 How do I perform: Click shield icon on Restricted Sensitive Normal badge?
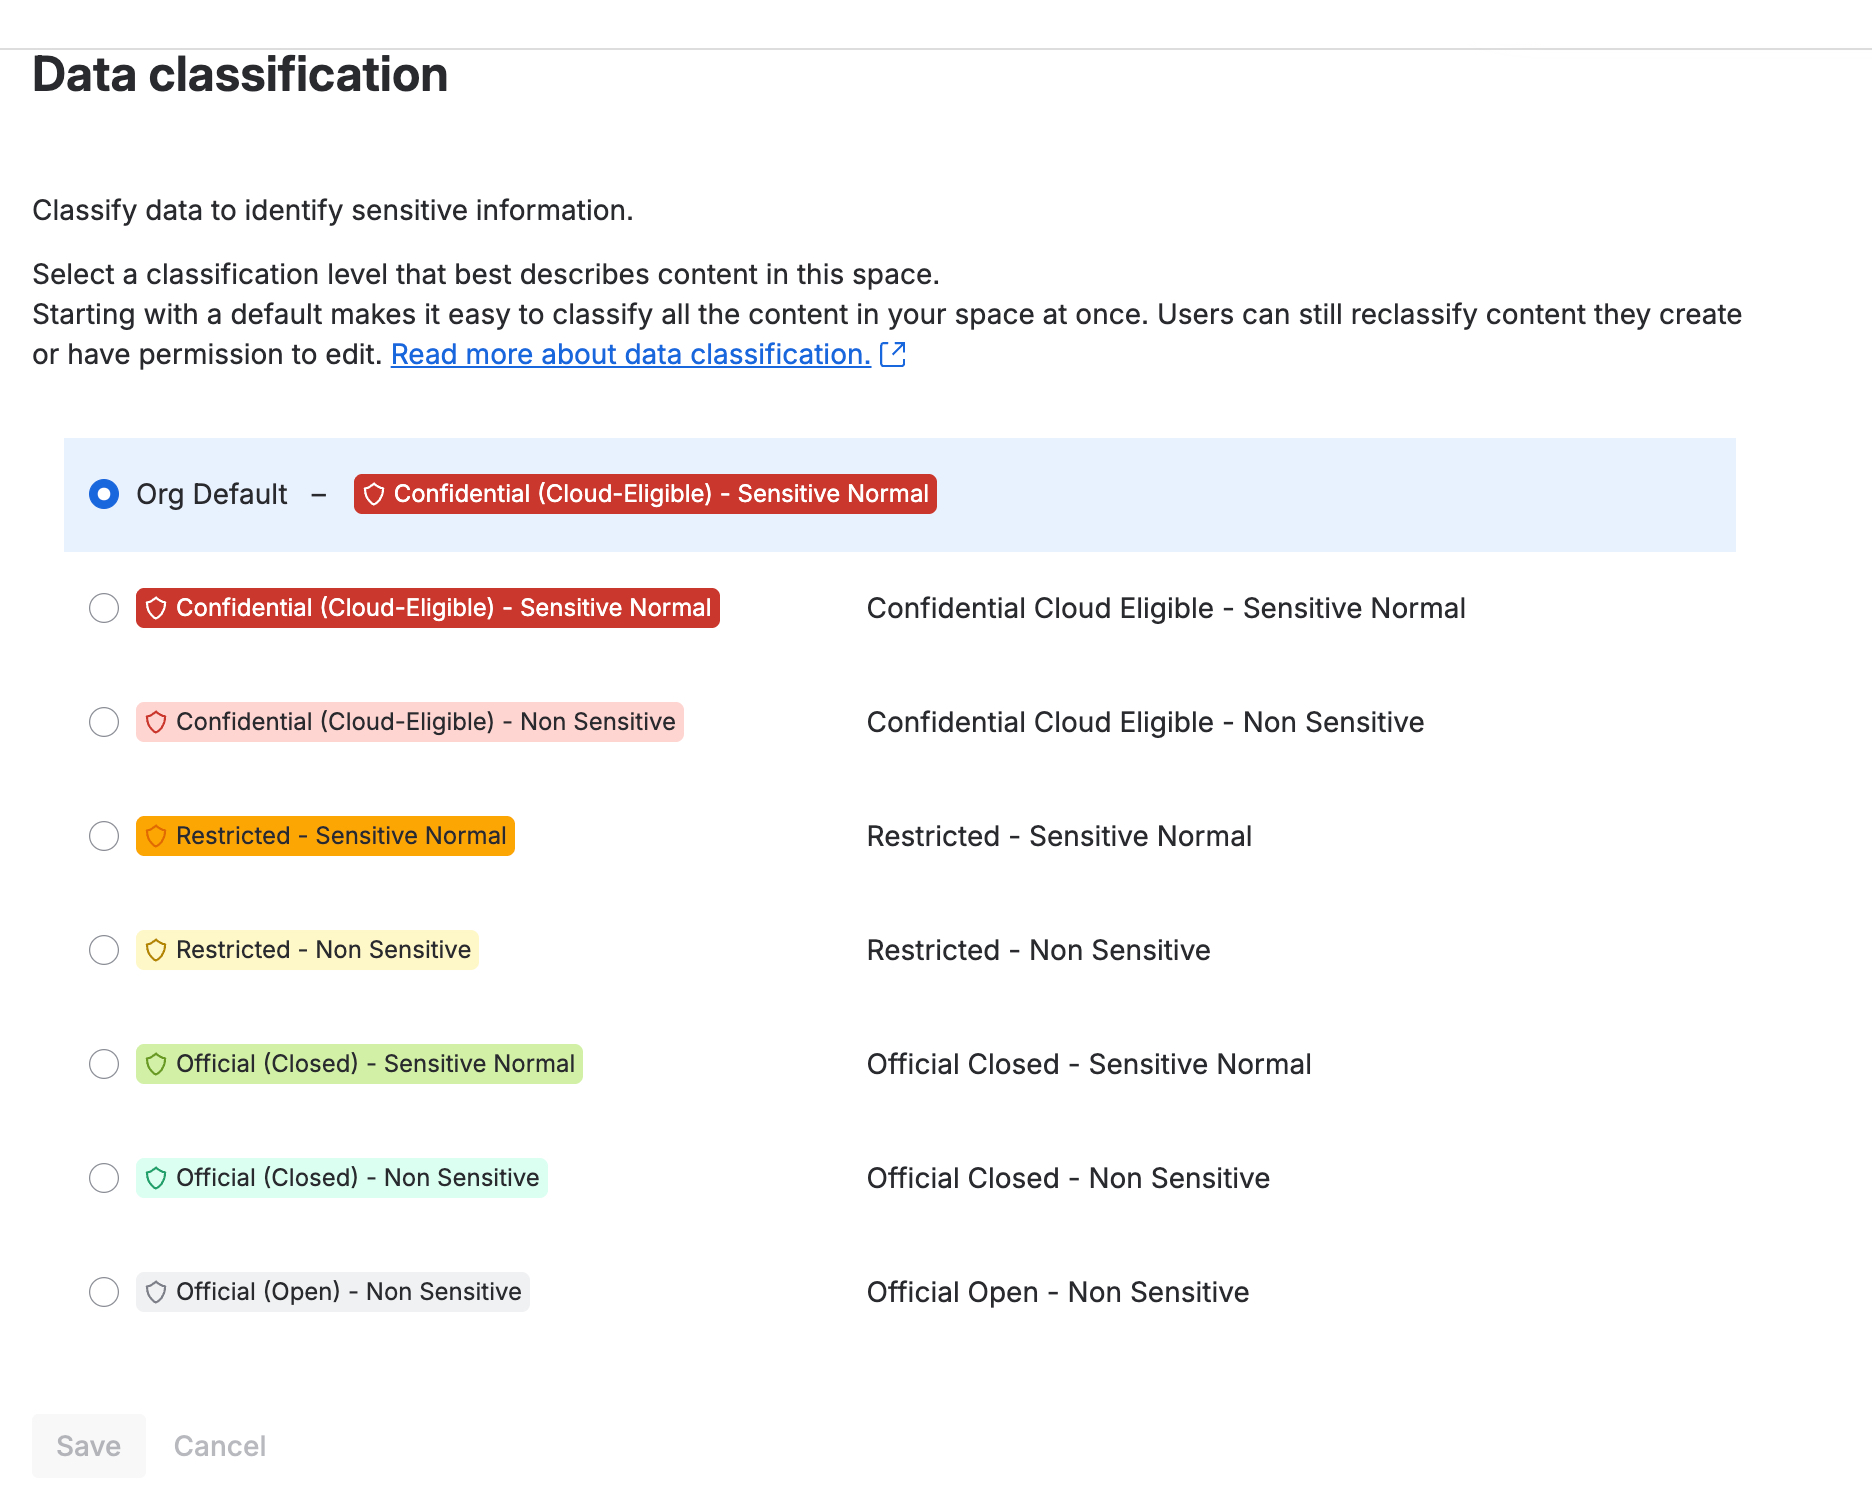[156, 836]
